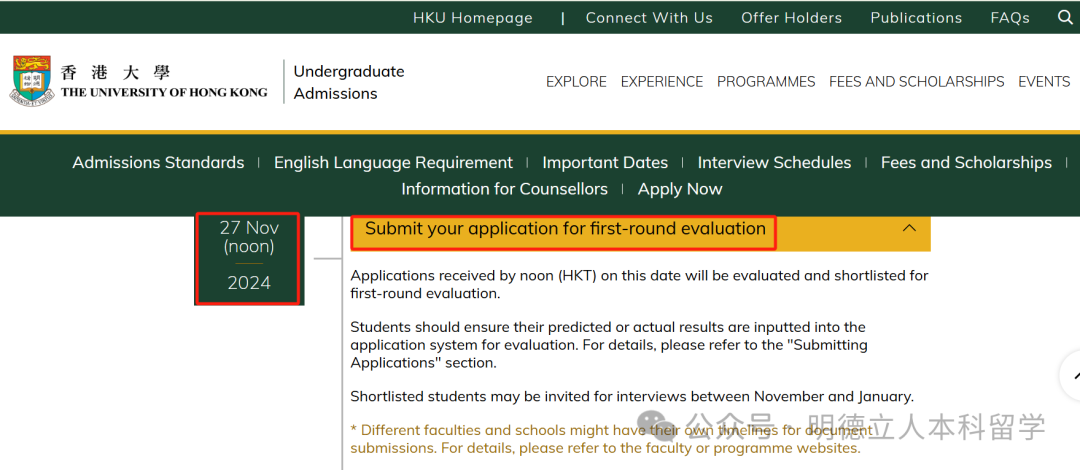Viewport: 1080px width, 470px height.
Task: Open English Language Requirement page
Action: click(x=393, y=163)
